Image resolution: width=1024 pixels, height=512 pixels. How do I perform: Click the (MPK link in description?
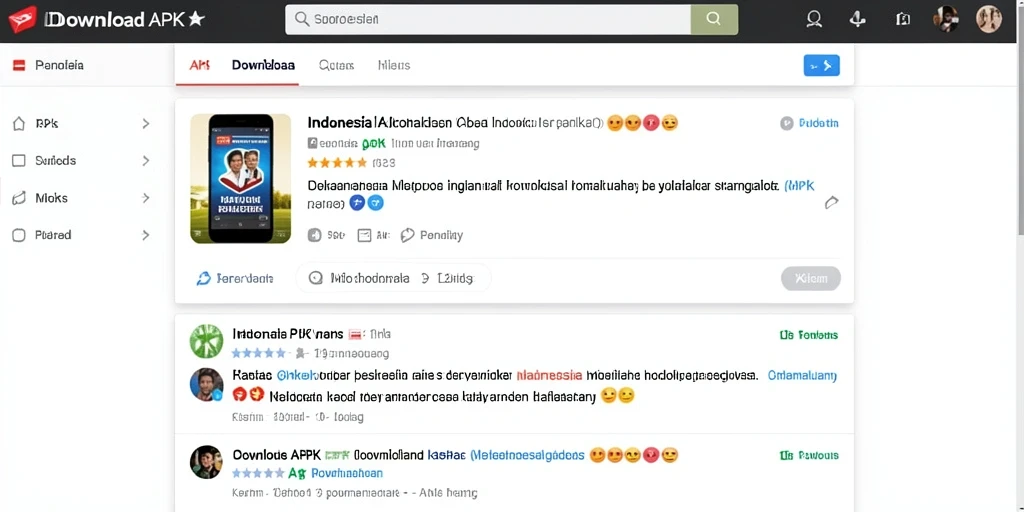pos(799,185)
